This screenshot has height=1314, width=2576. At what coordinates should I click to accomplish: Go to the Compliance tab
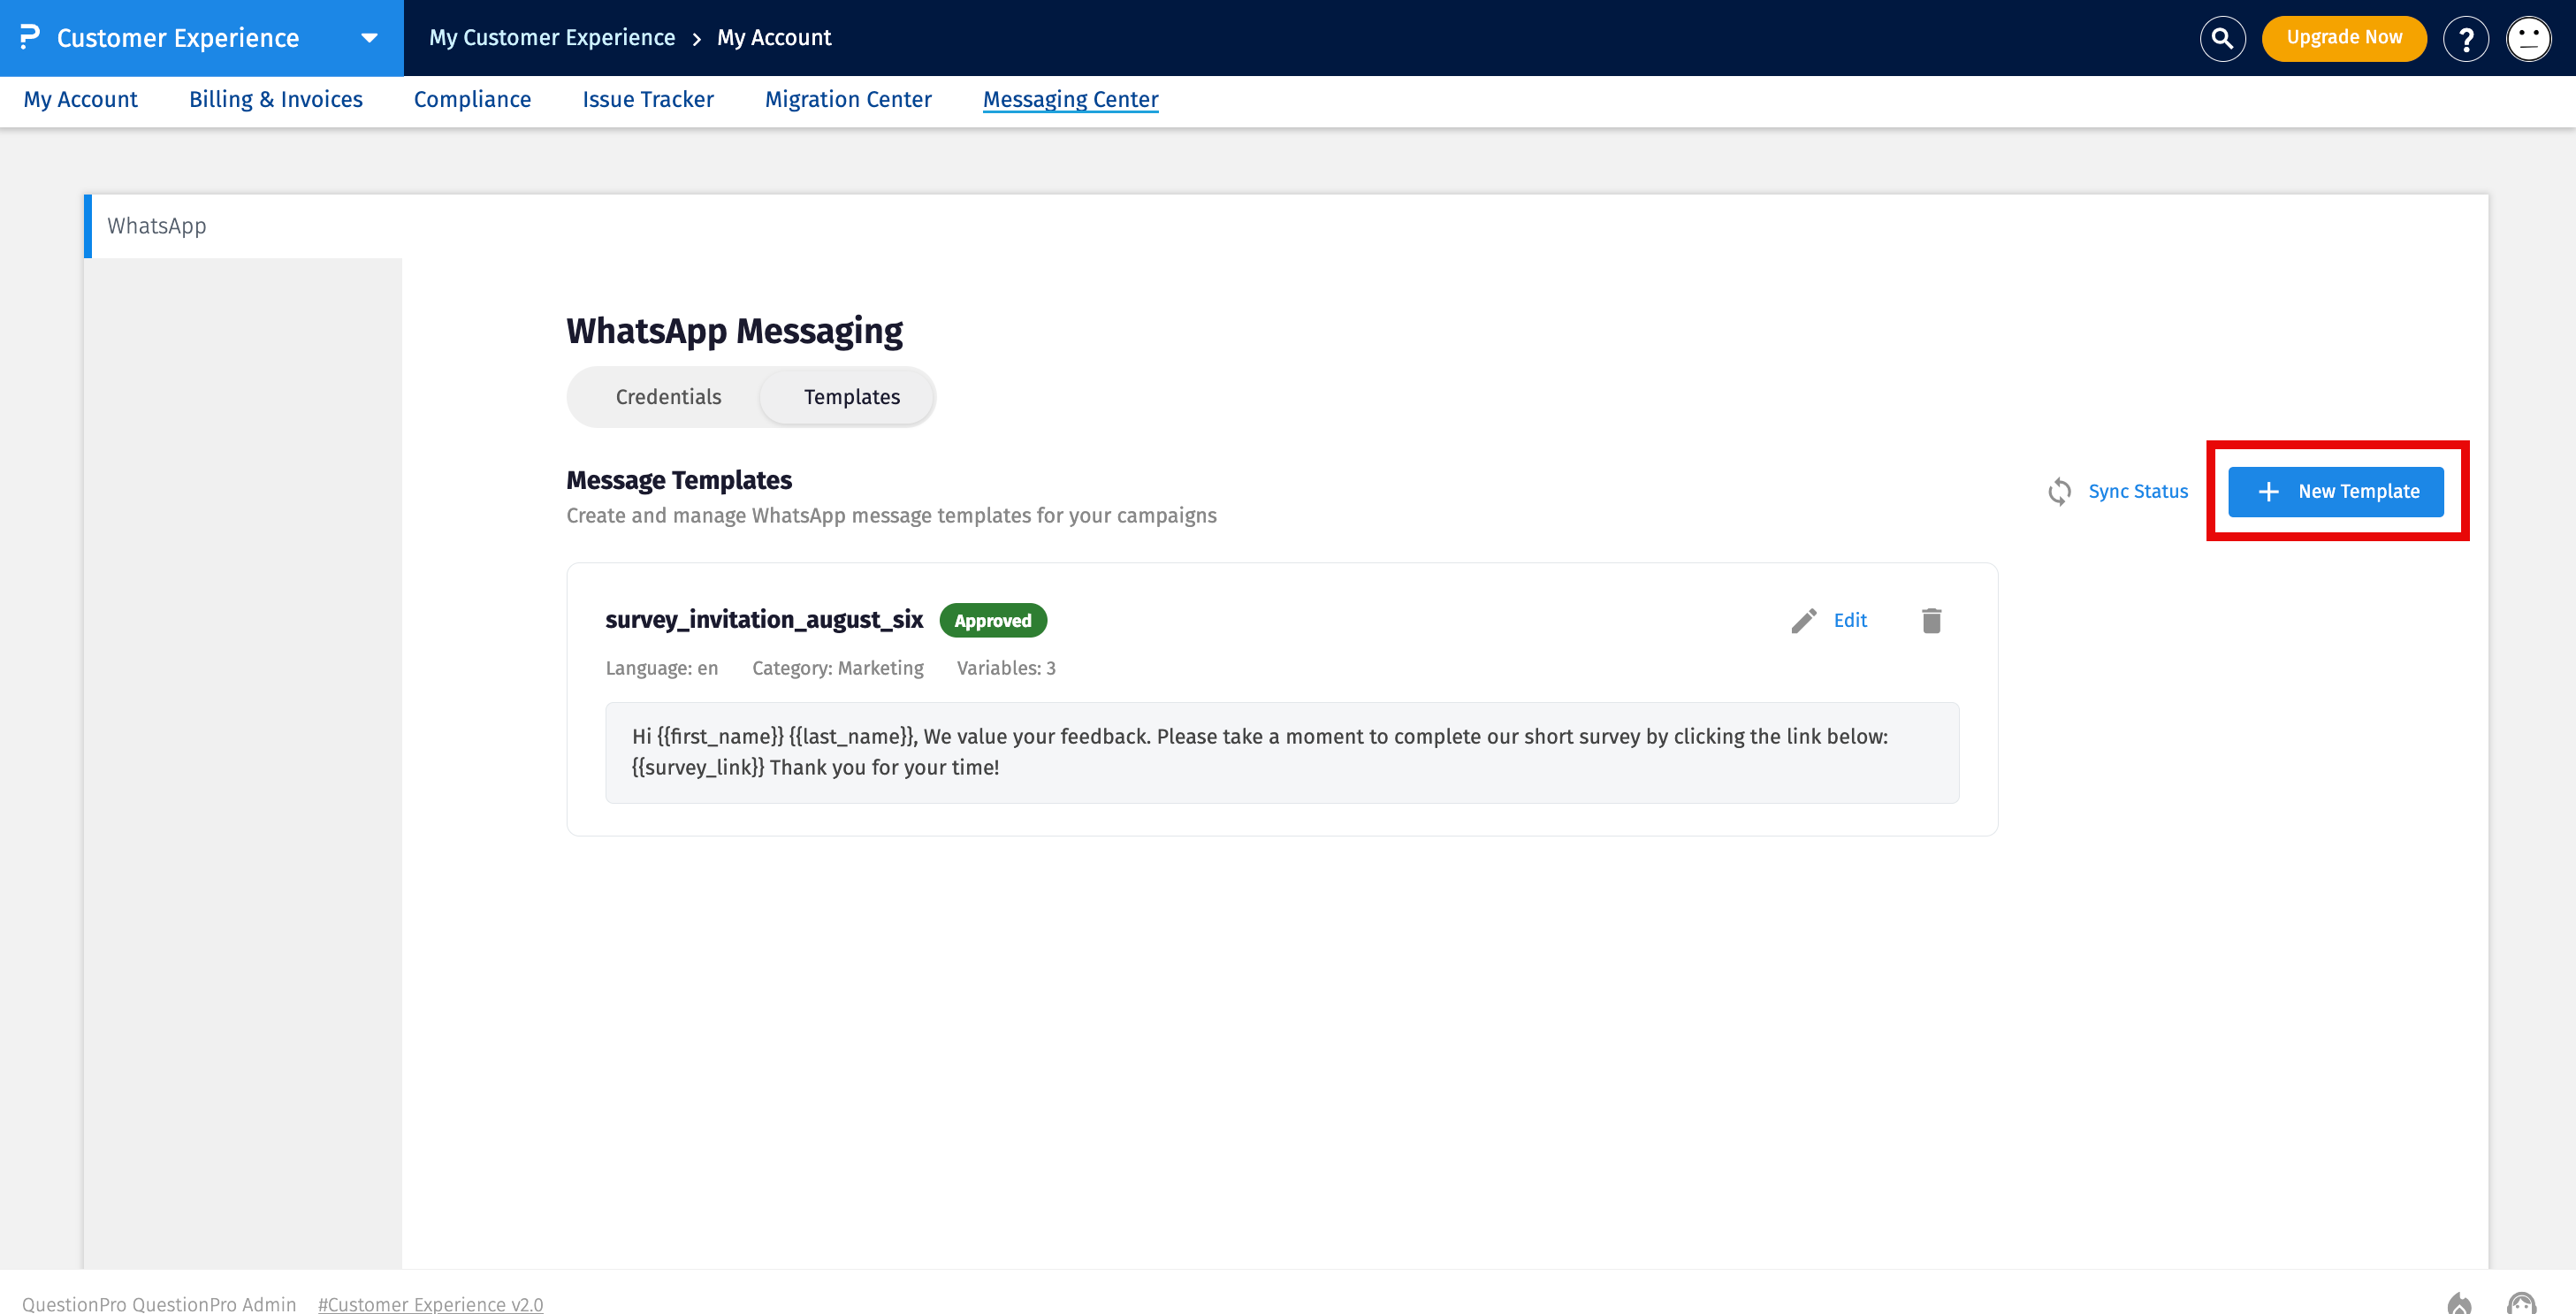point(472,99)
